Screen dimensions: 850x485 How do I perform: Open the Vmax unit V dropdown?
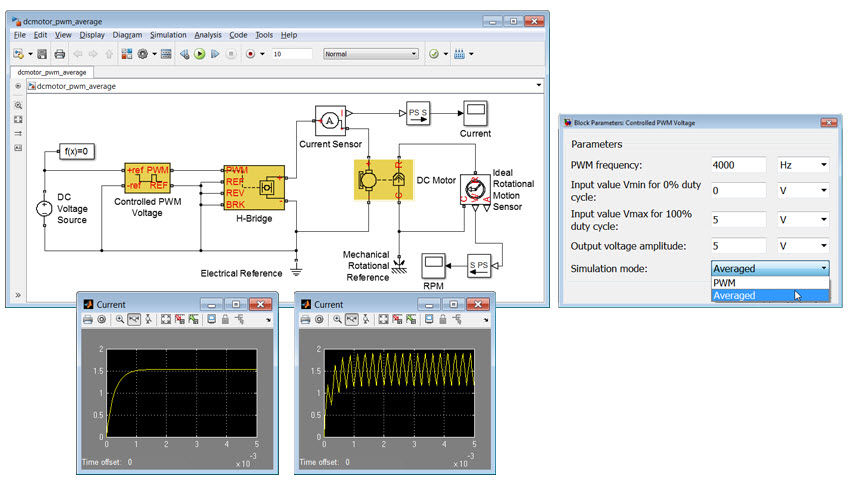point(803,219)
